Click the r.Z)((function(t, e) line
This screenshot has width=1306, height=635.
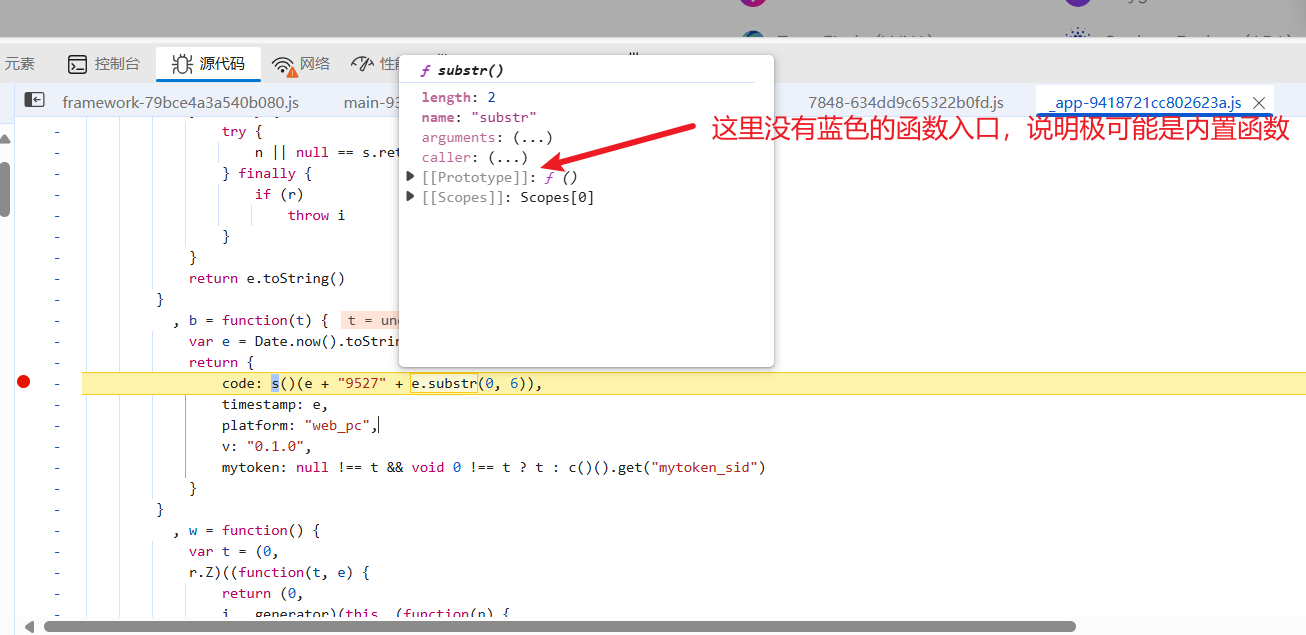point(280,572)
